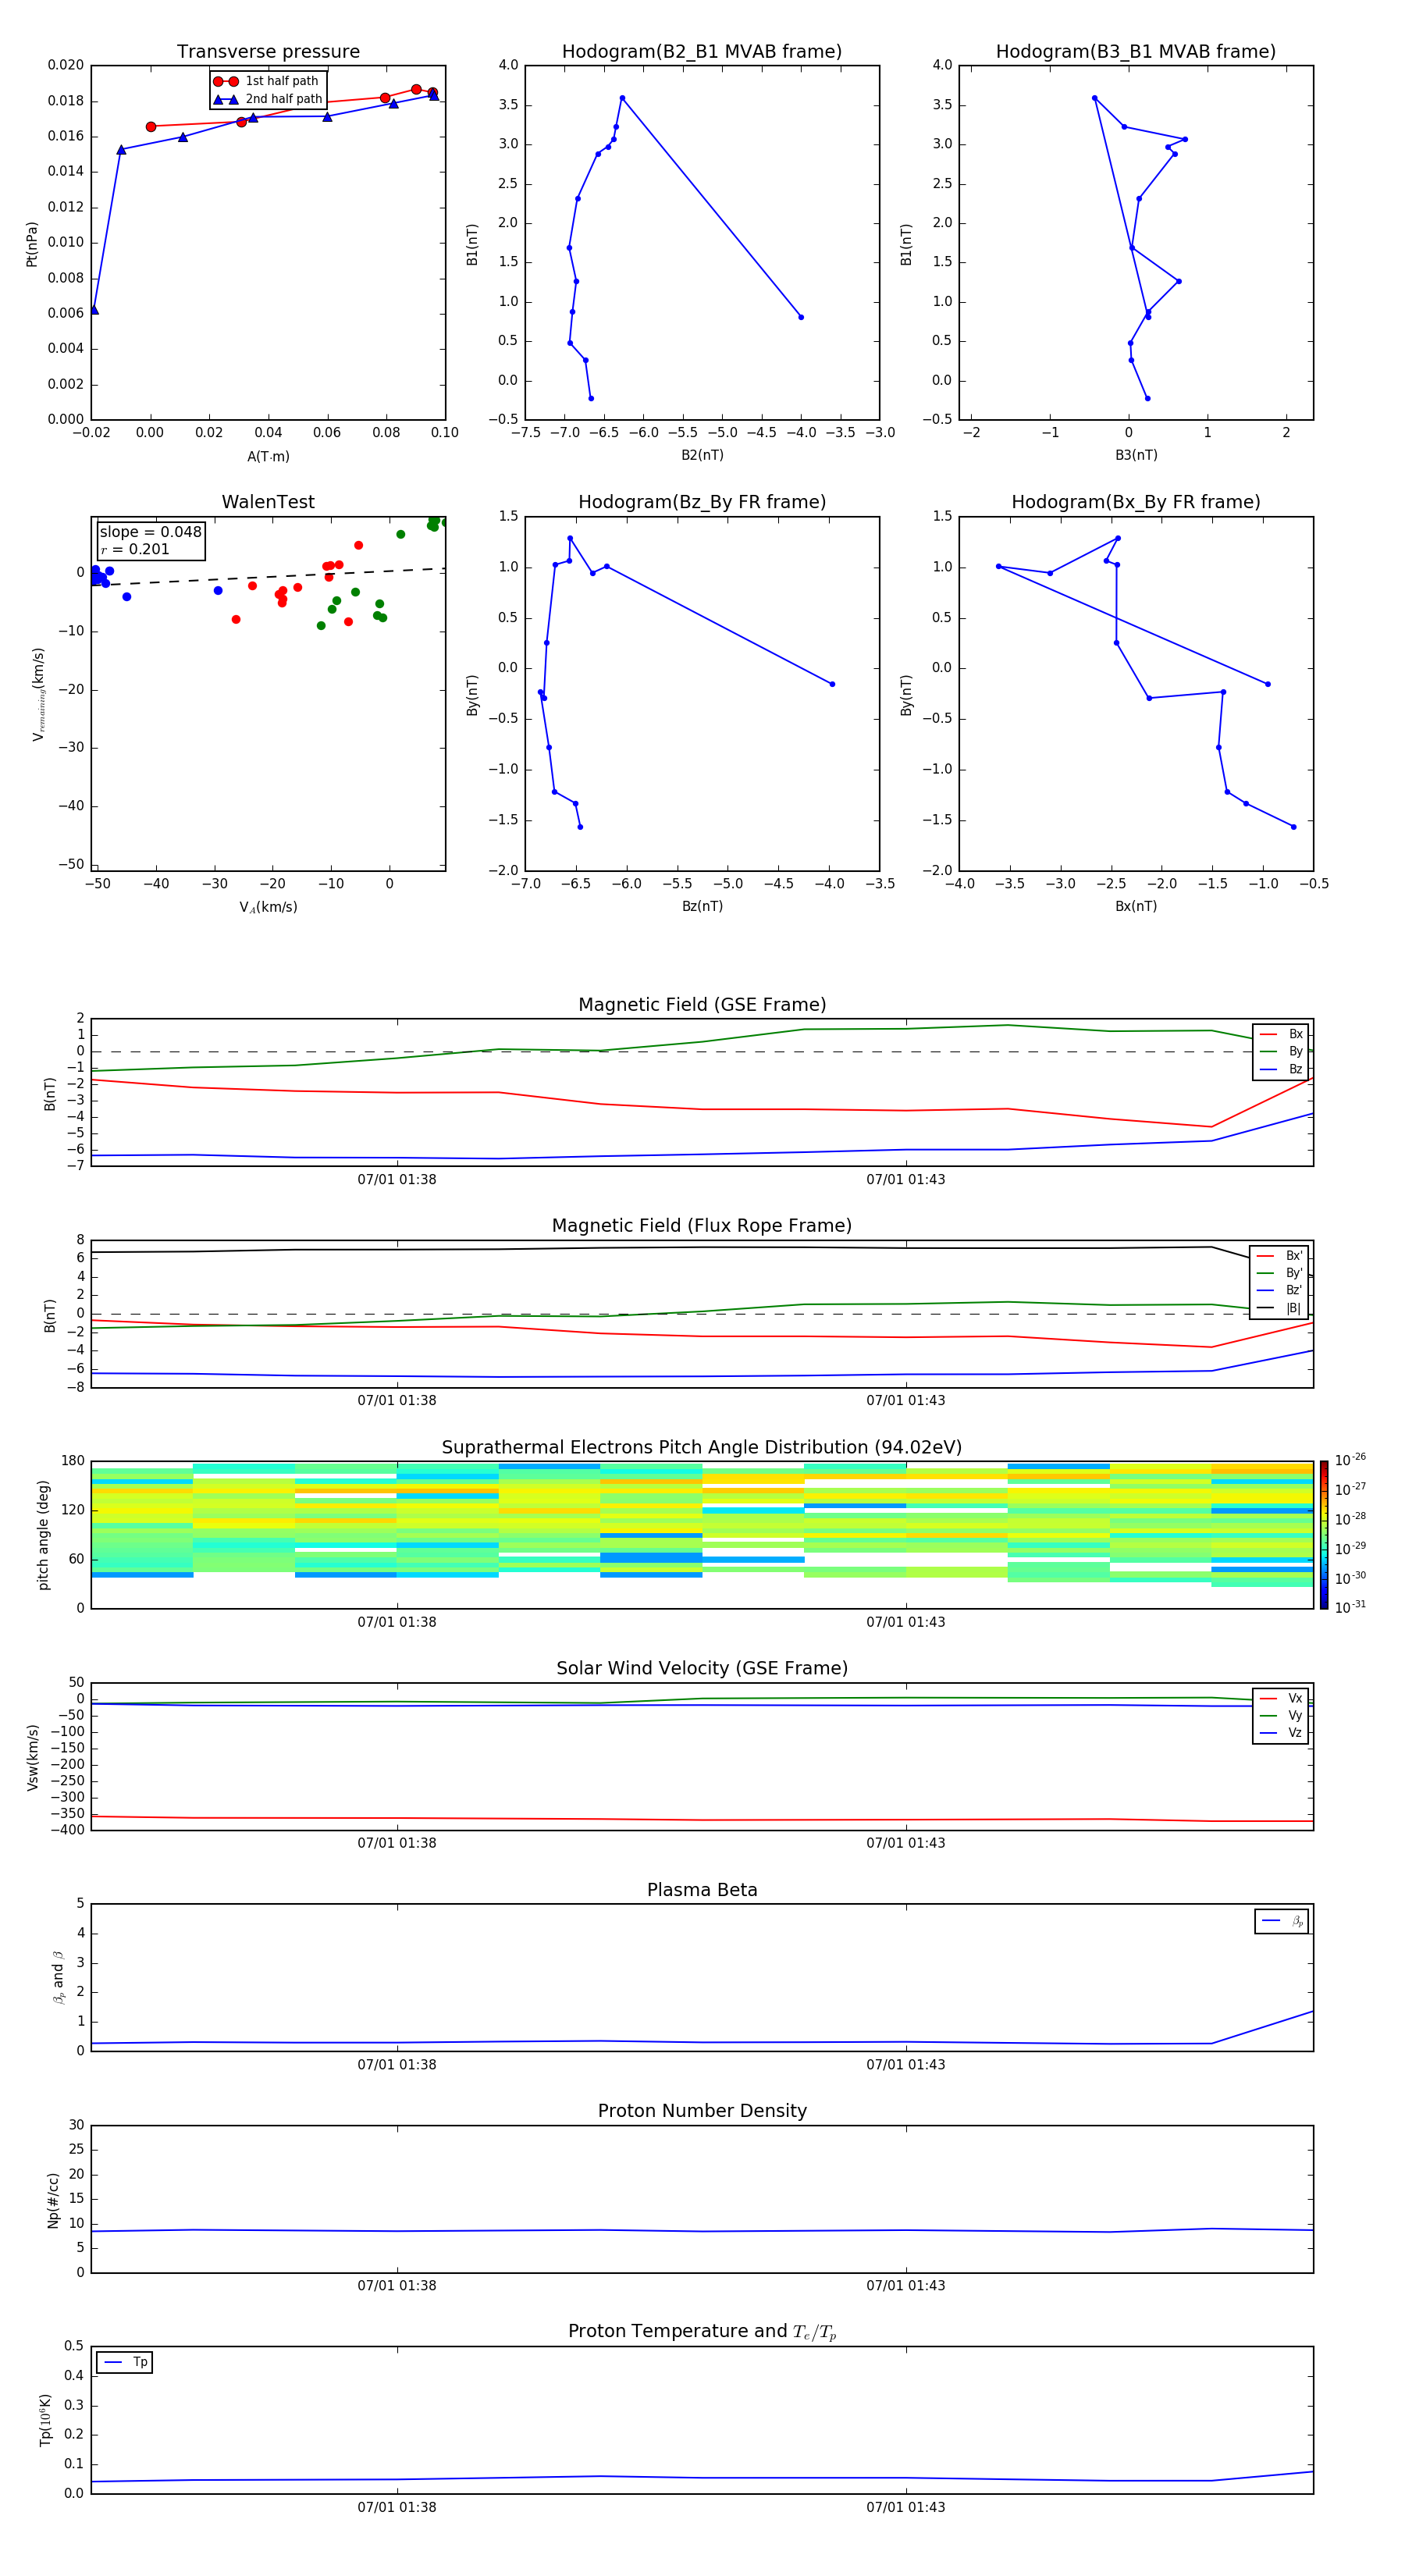The height and width of the screenshot is (2576, 1405).
Task: Click 'Bz' in GSE magnetic field legend
Action: pos(1282,1070)
